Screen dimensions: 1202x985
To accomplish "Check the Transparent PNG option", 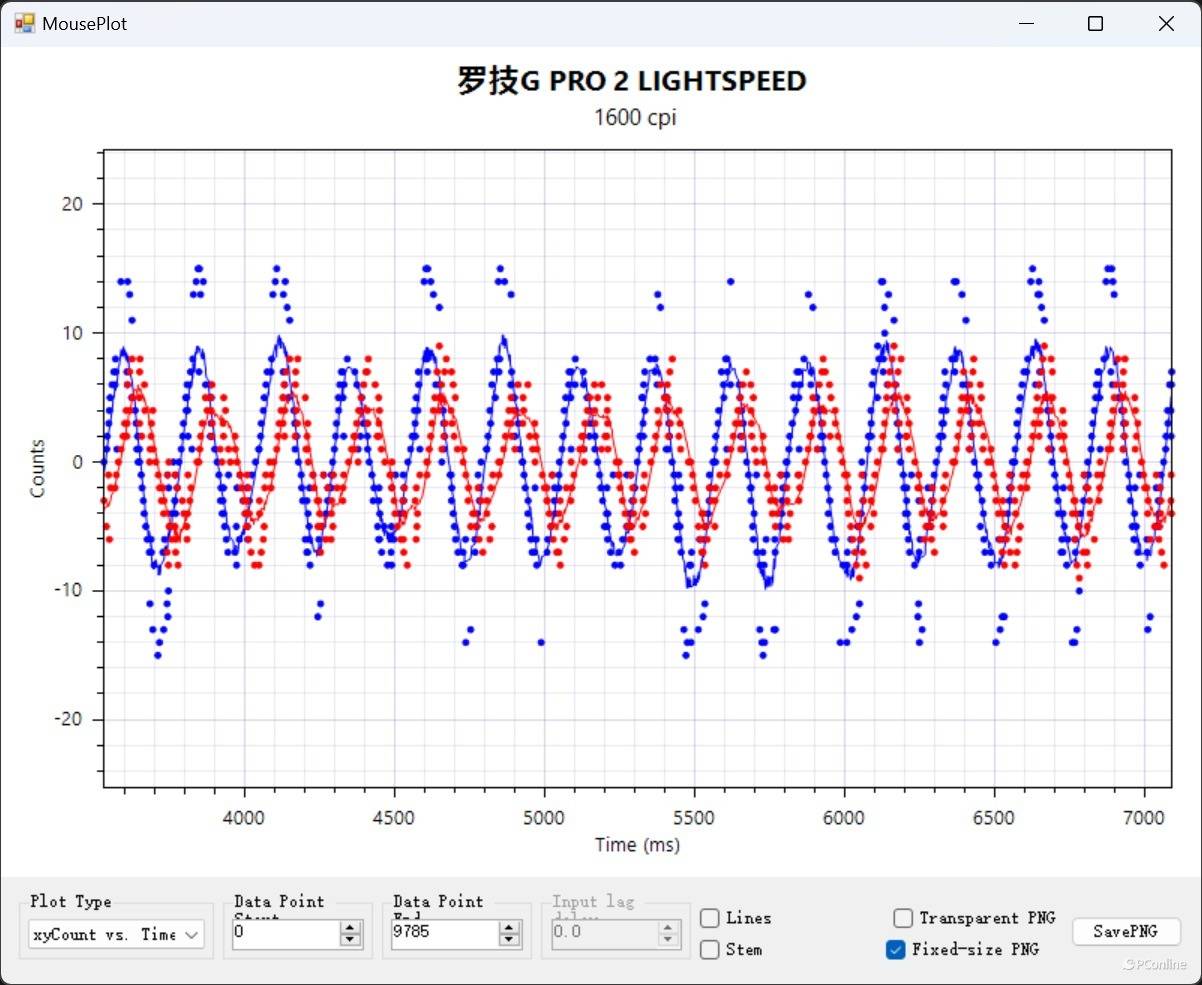I will [x=903, y=918].
